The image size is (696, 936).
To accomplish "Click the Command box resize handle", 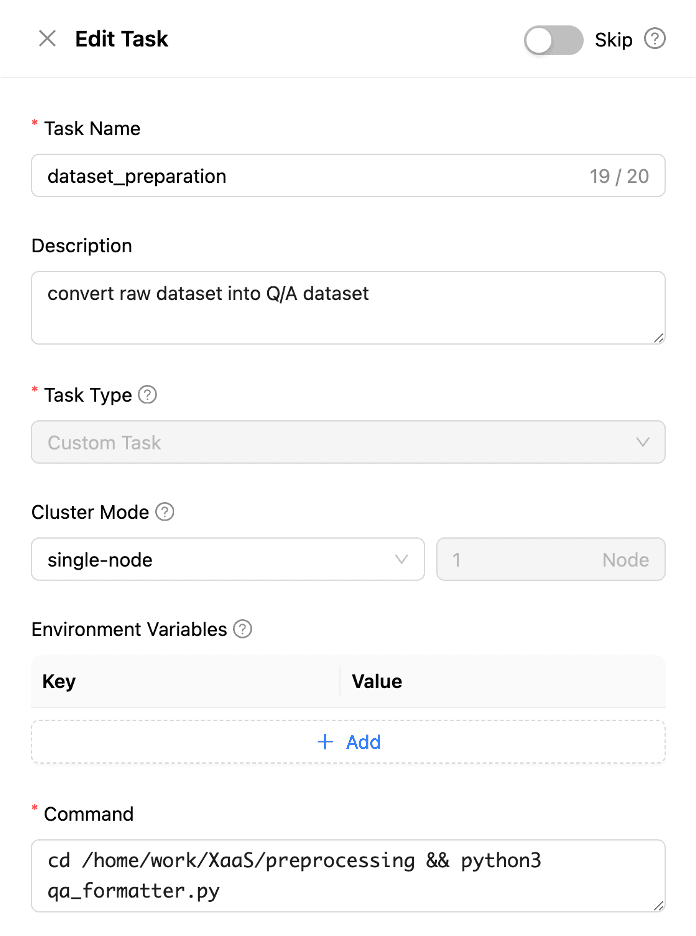I will coord(658,906).
